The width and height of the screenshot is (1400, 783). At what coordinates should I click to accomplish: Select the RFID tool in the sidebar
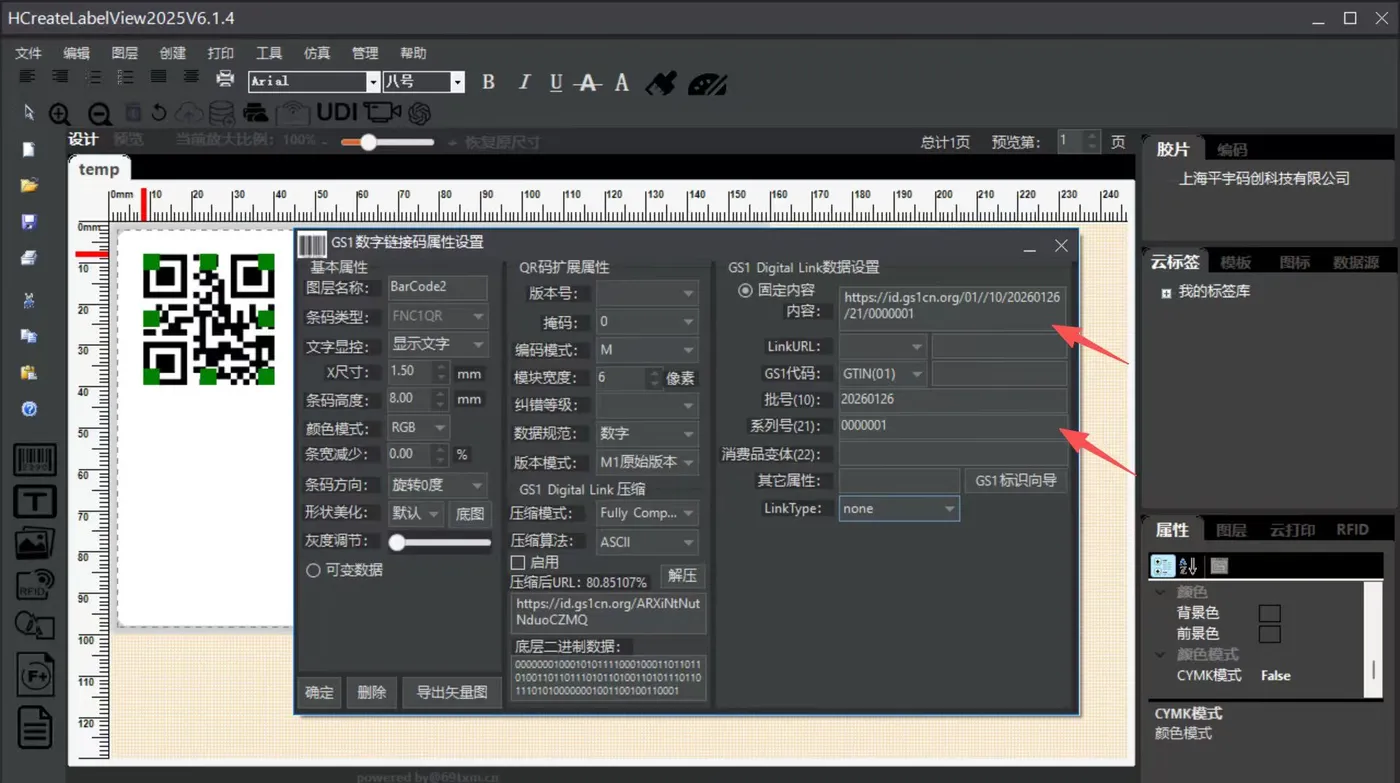pos(35,585)
